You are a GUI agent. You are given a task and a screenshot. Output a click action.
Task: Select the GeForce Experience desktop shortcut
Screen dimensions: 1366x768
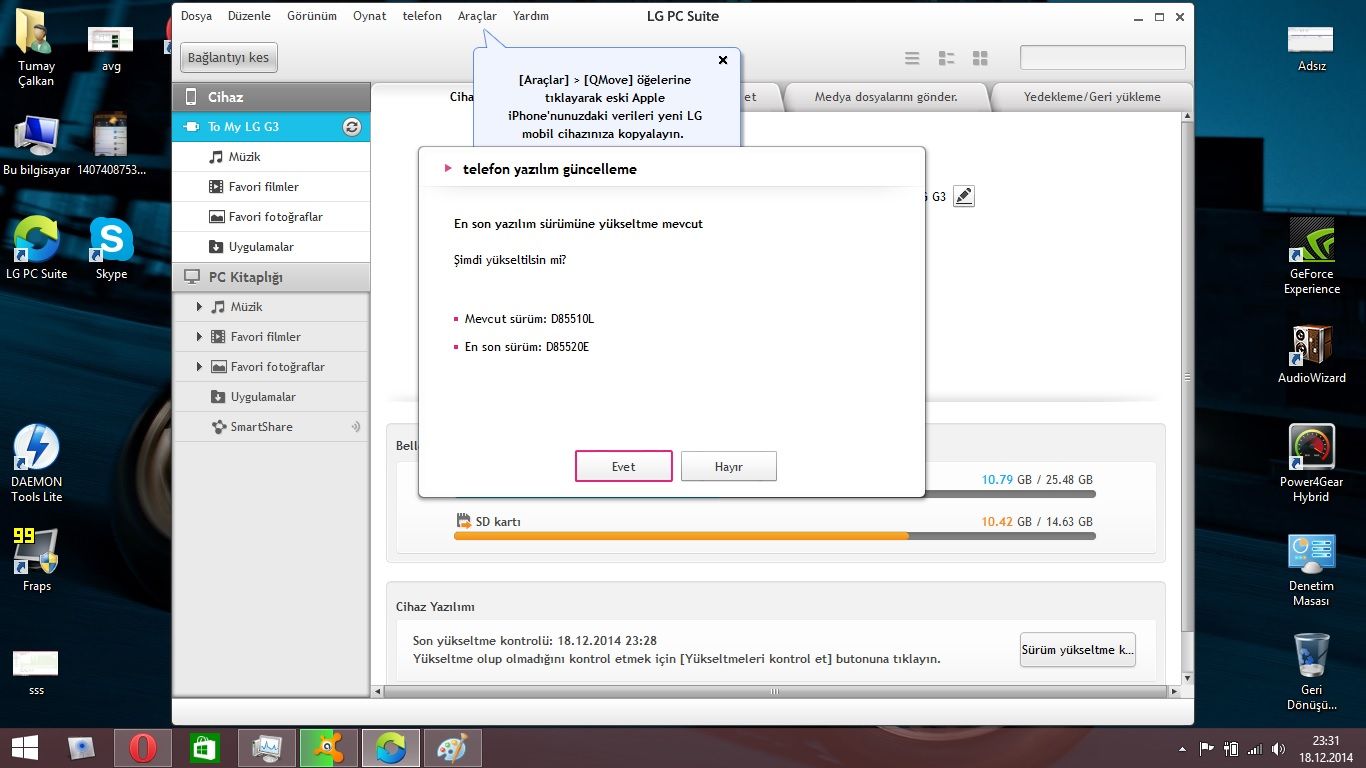click(1311, 255)
